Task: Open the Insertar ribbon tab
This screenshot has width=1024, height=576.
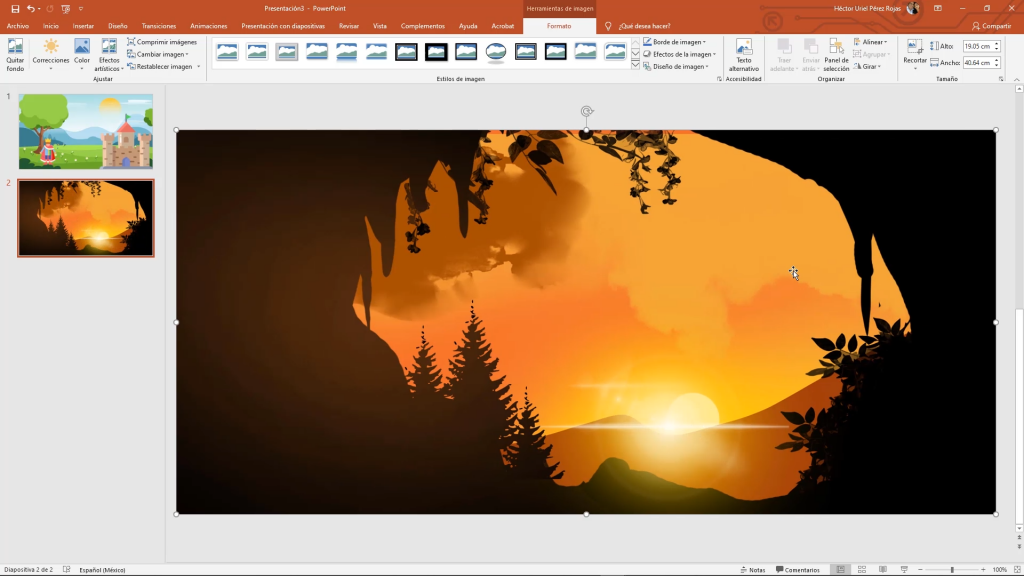Action: 83,26
